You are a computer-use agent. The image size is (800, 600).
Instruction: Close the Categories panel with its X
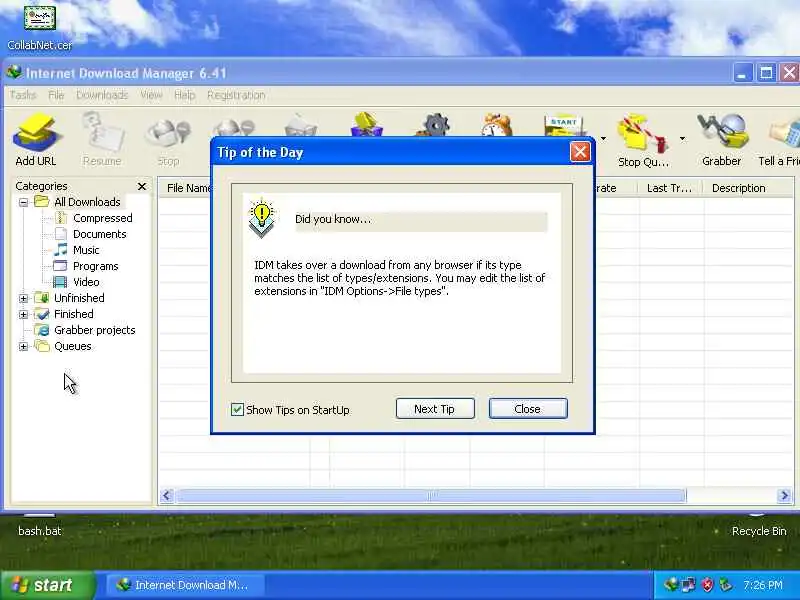[142, 186]
